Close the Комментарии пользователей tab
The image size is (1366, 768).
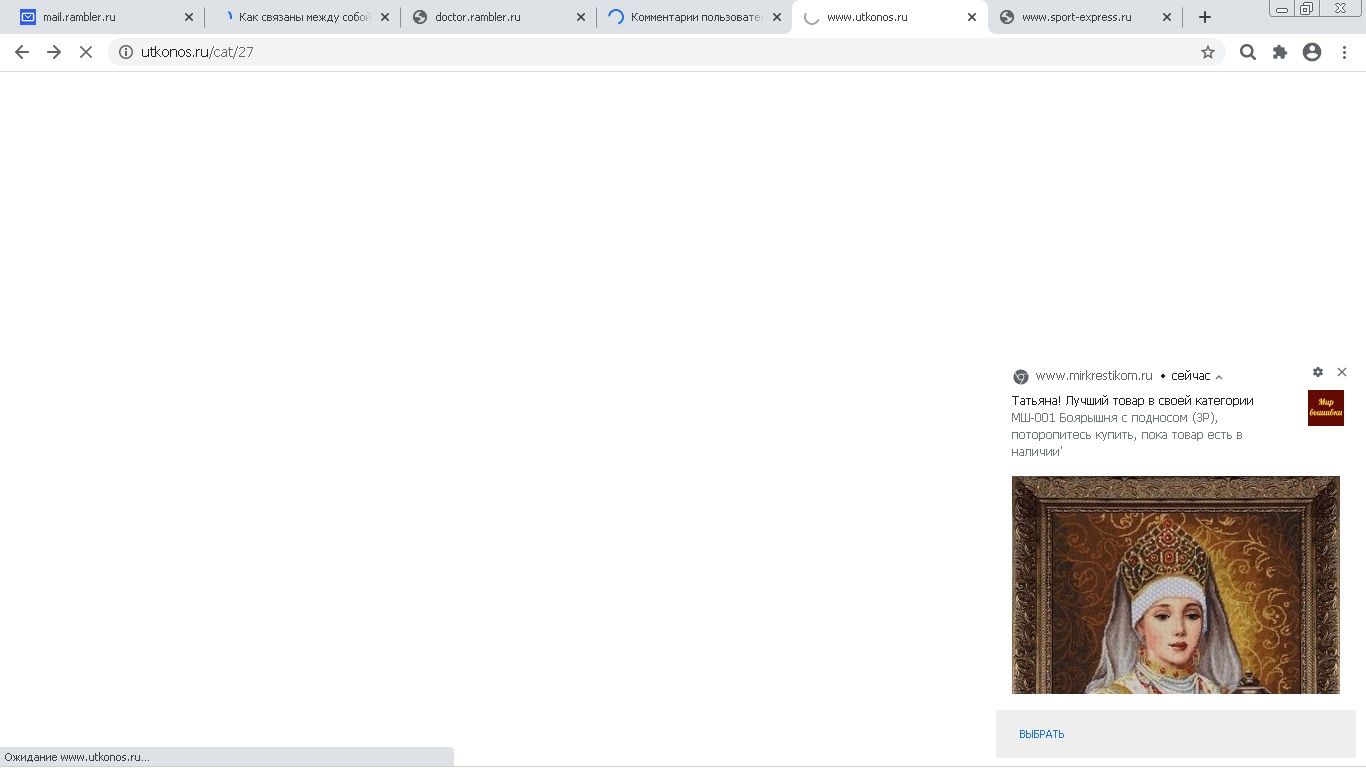coord(776,17)
